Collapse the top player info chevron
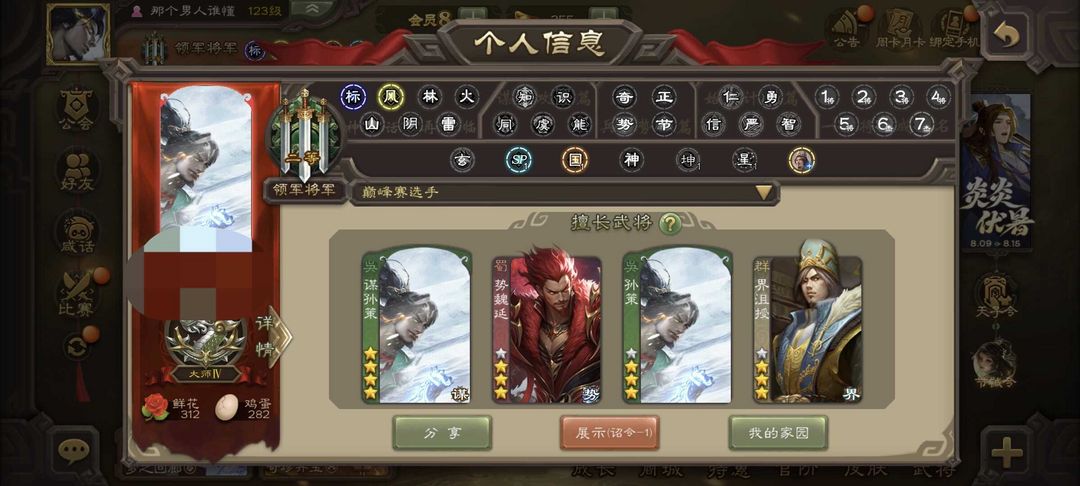1080x486 pixels. (x=311, y=8)
